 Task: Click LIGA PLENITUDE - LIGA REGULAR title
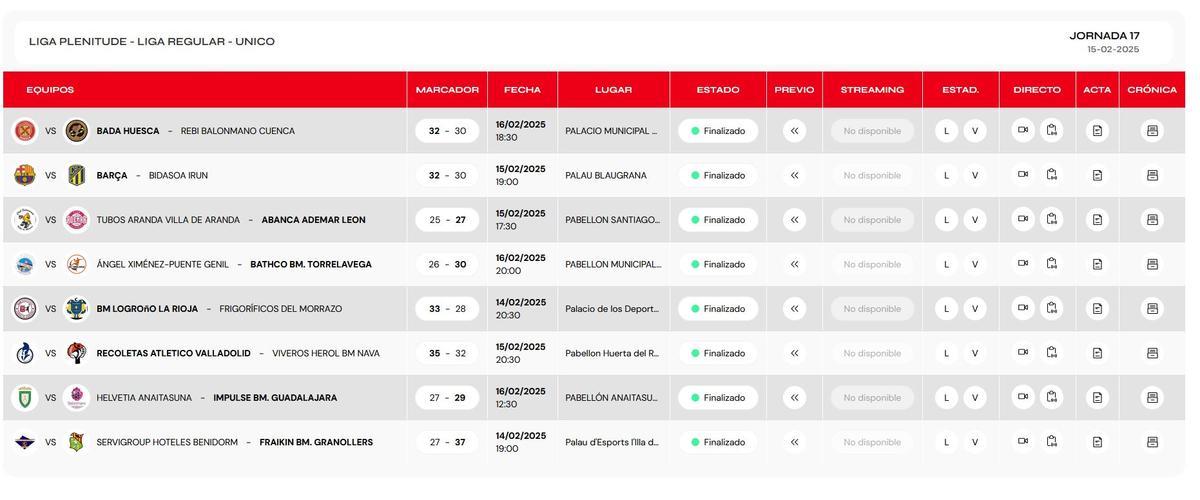point(152,42)
